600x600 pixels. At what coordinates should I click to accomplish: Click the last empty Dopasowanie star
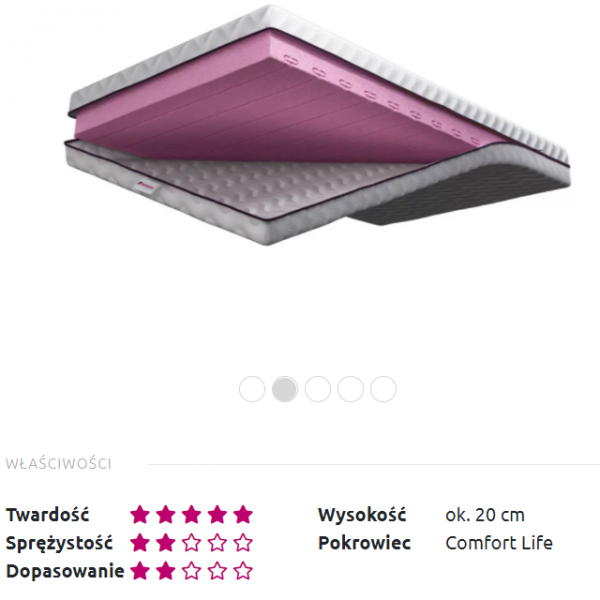pyautogui.click(x=243, y=571)
